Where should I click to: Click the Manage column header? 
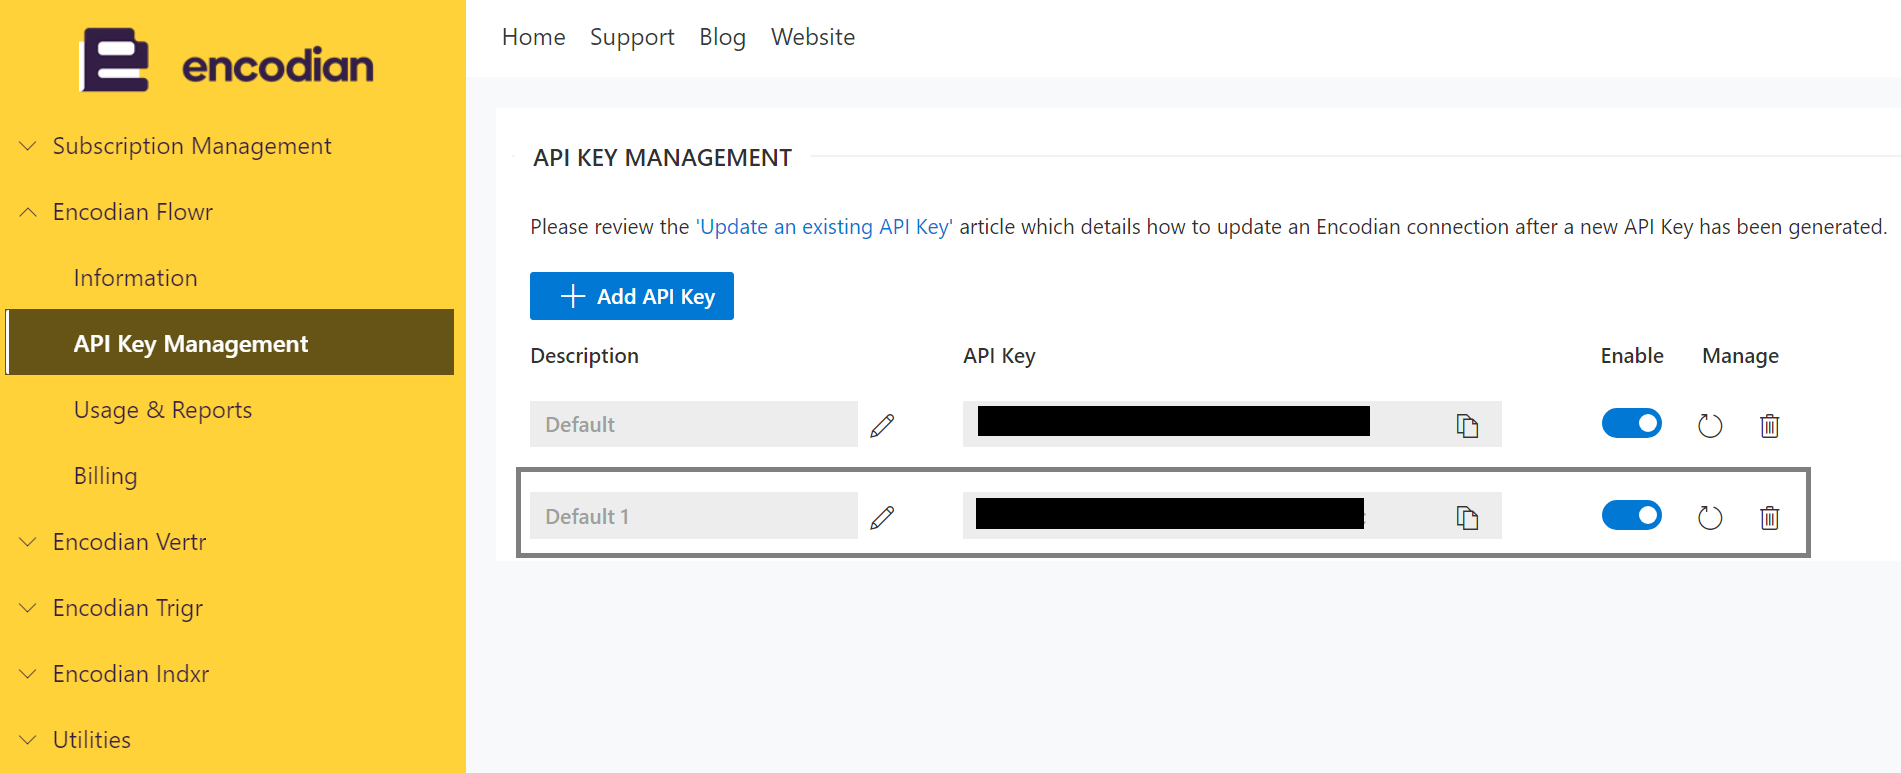click(1740, 356)
